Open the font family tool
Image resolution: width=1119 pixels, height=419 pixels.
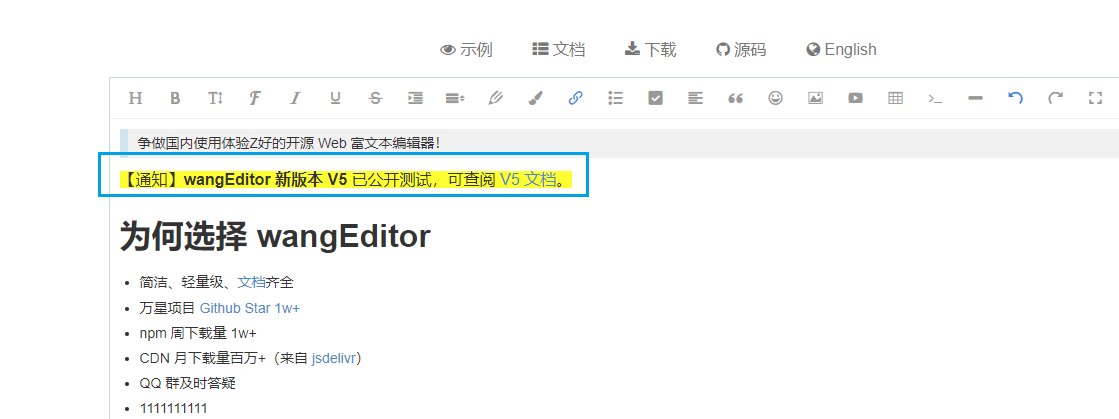255,99
